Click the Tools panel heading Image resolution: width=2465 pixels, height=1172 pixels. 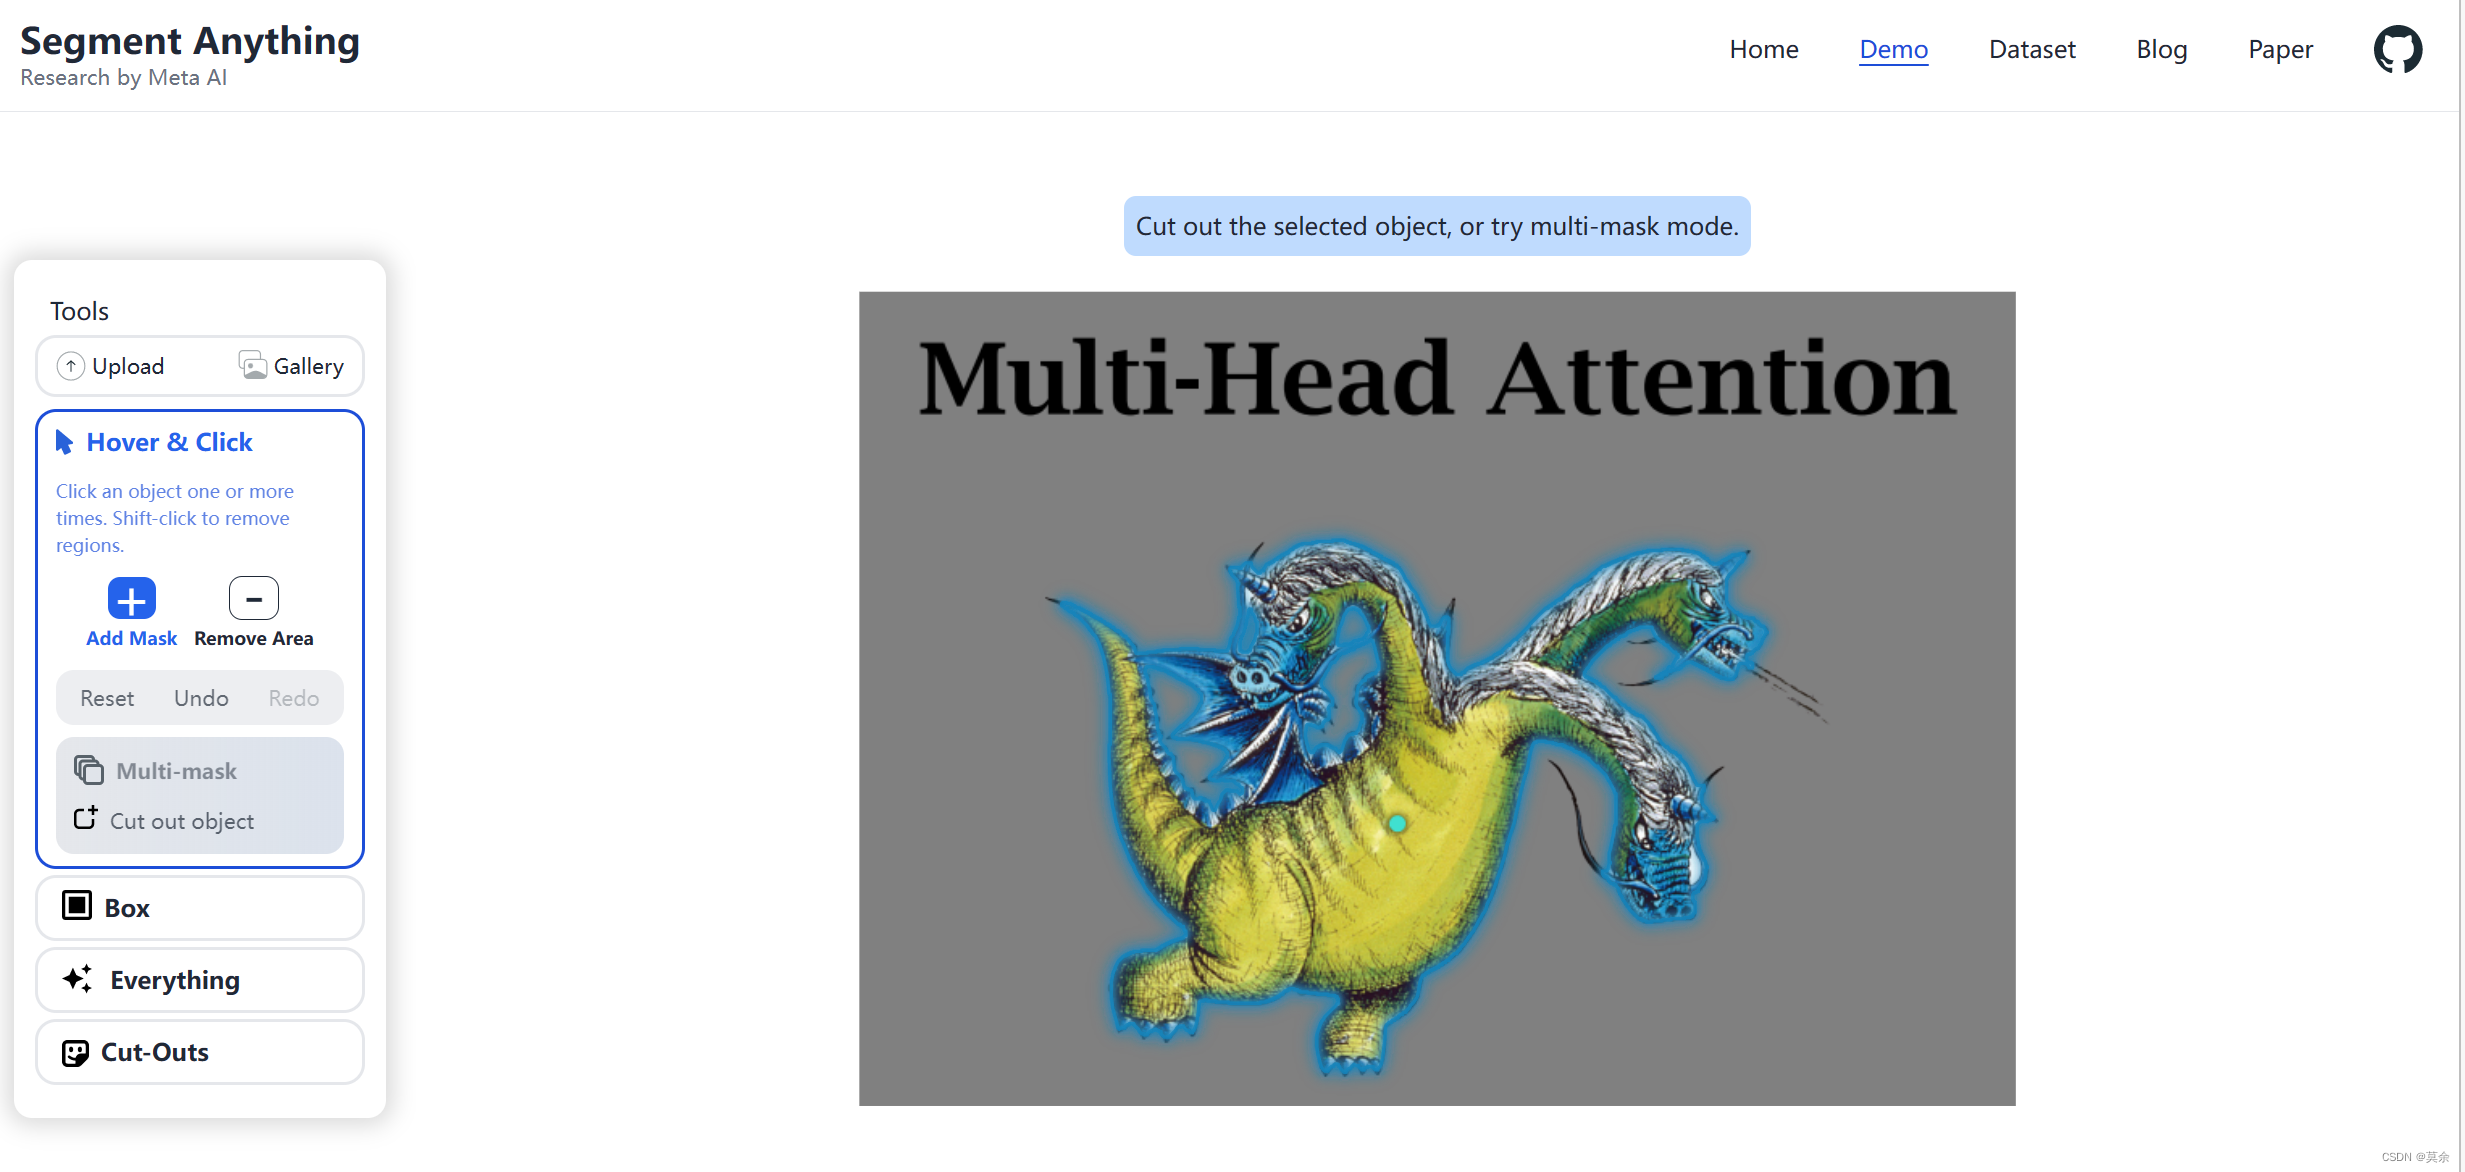(80, 311)
